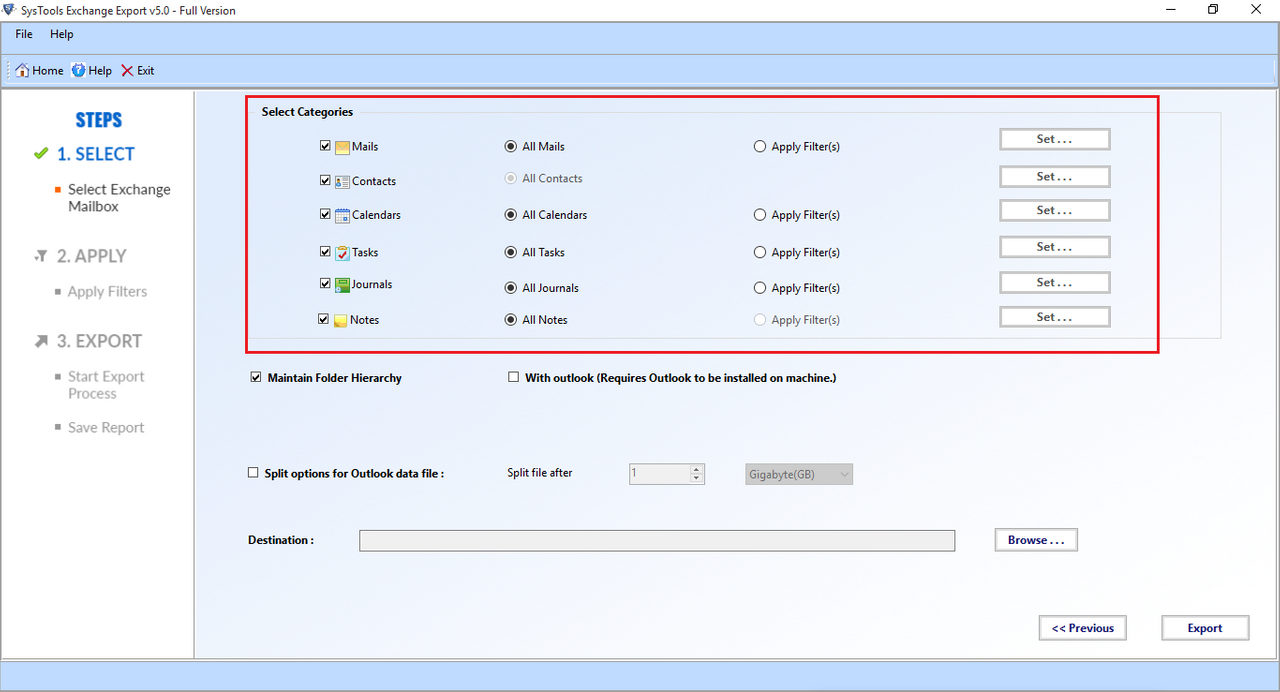Screen dimensions: 1280x692
Task: Toggle Maintain Folder Hierarchy checkbox
Action: [255, 378]
